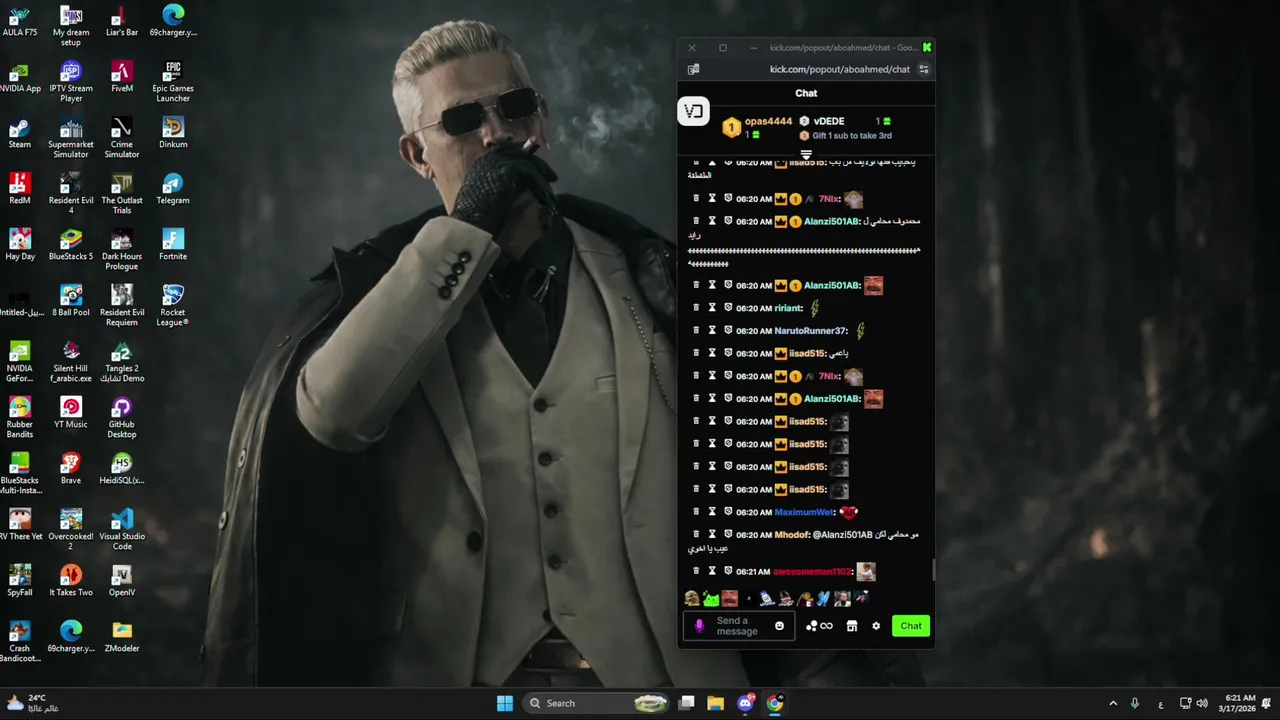Select the Epic Games Launcher shortcut
The image size is (1280, 720).
[173, 81]
